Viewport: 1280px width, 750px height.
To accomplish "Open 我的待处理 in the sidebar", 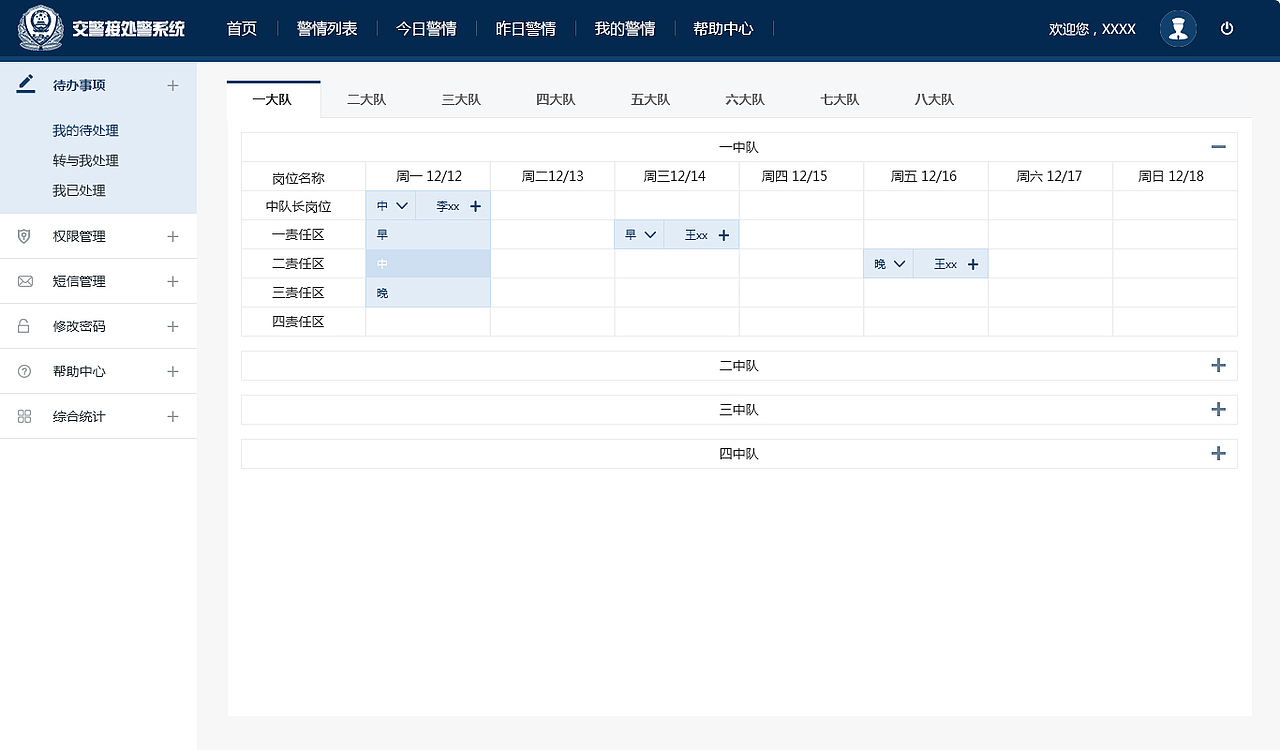I will click(x=85, y=130).
